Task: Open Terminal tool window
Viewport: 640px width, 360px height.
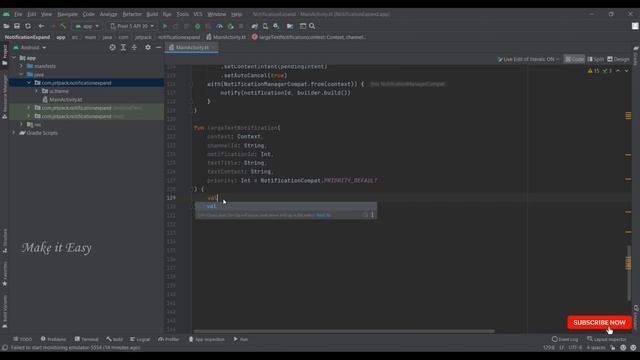Action: (x=87, y=339)
